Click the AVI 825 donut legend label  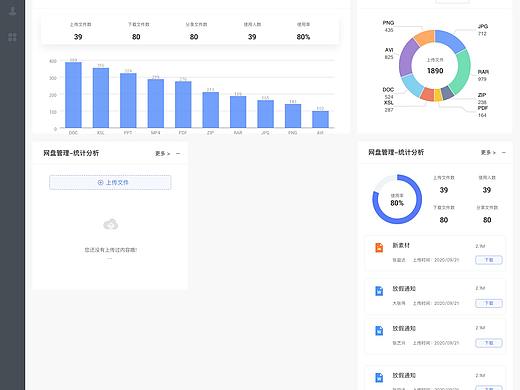coord(389,53)
